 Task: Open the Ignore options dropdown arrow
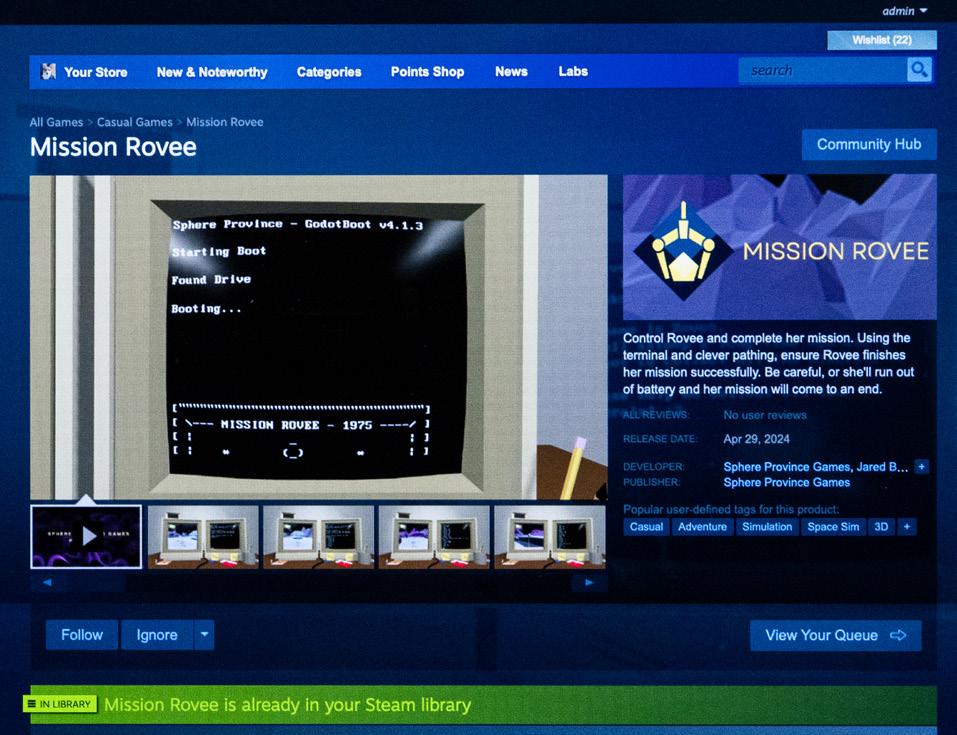pyautogui.click(x=204, y=634)
